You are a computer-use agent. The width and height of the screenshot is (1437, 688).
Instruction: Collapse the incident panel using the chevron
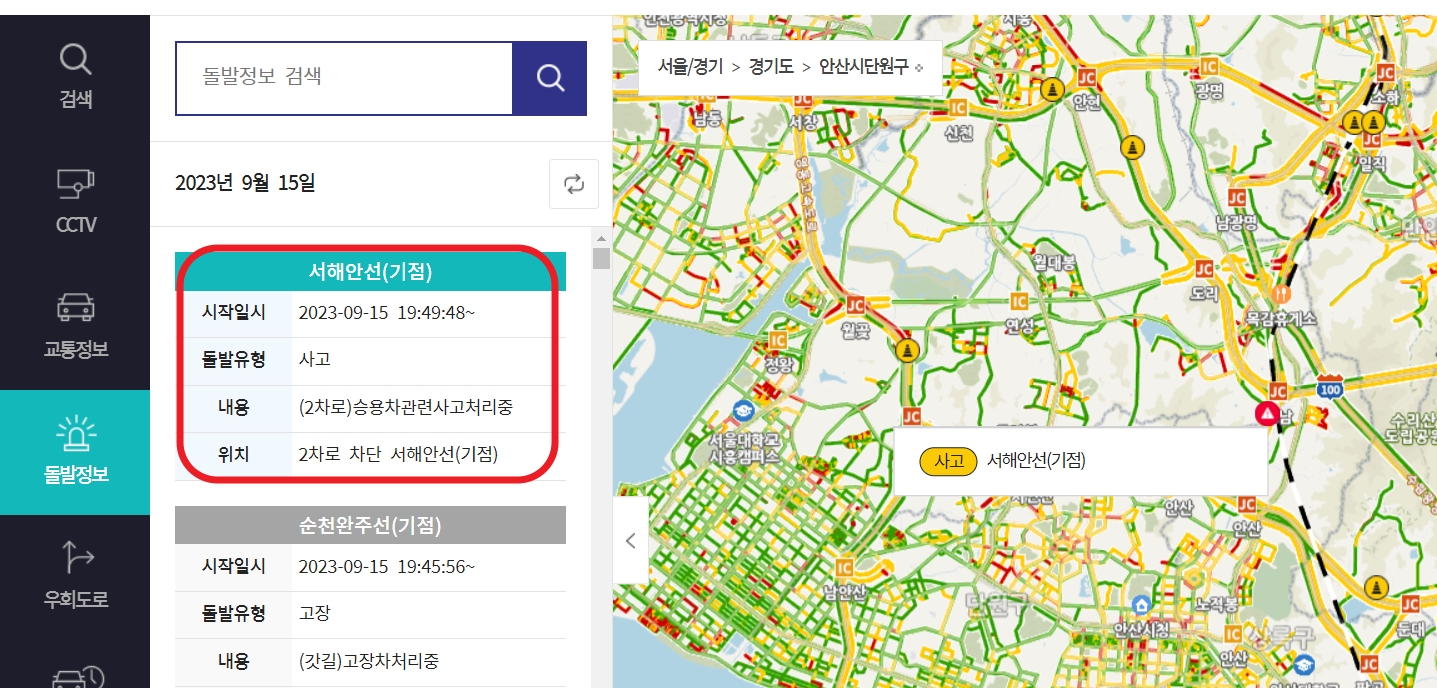631,540
